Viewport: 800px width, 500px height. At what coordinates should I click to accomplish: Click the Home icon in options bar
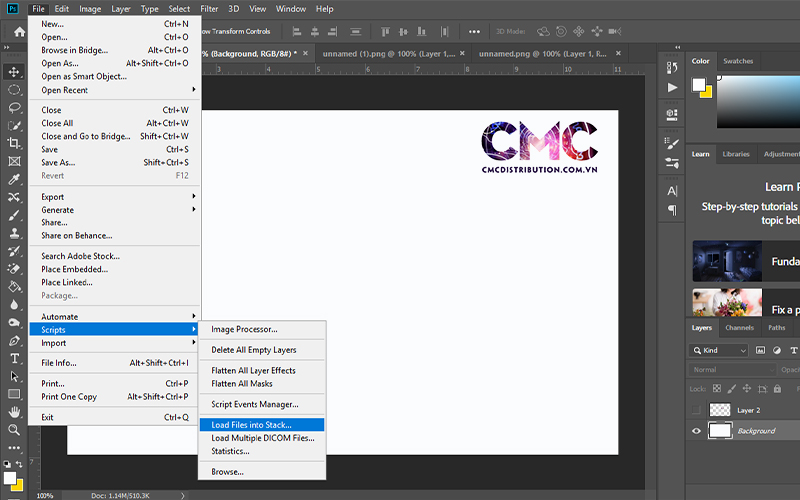tap(19, 32)
